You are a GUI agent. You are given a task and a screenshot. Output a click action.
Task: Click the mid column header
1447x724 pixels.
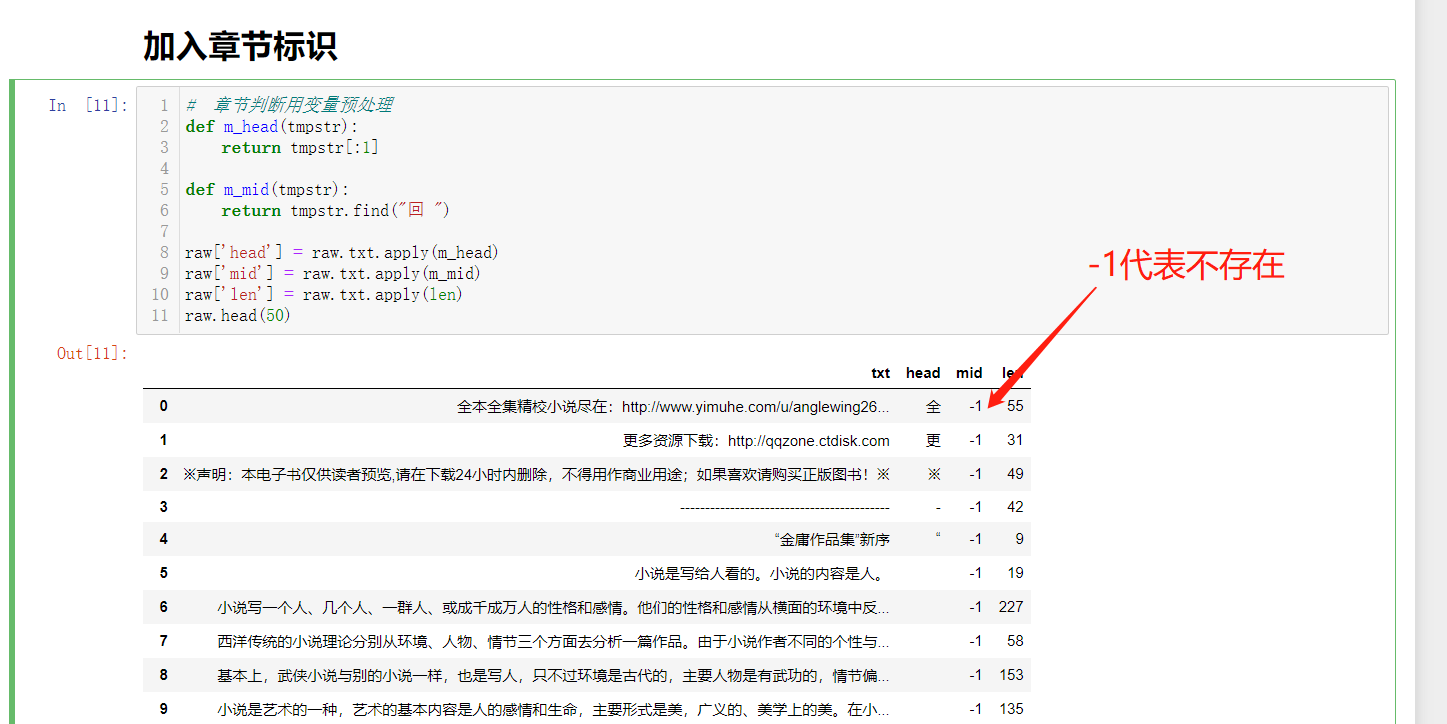click(969, 373)
